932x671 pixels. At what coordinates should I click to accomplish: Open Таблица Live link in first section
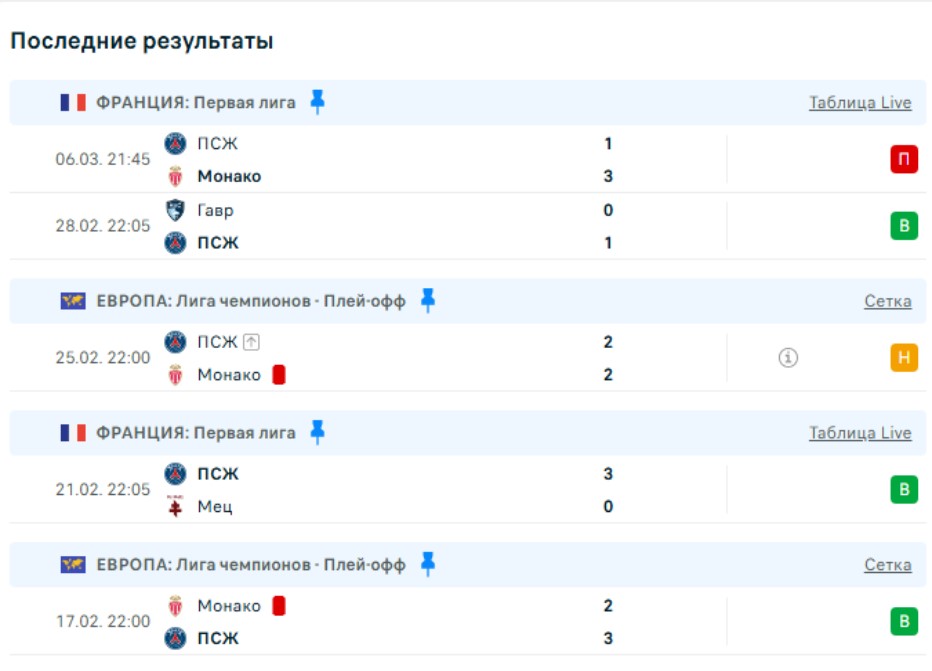click(x=860, y=102)
